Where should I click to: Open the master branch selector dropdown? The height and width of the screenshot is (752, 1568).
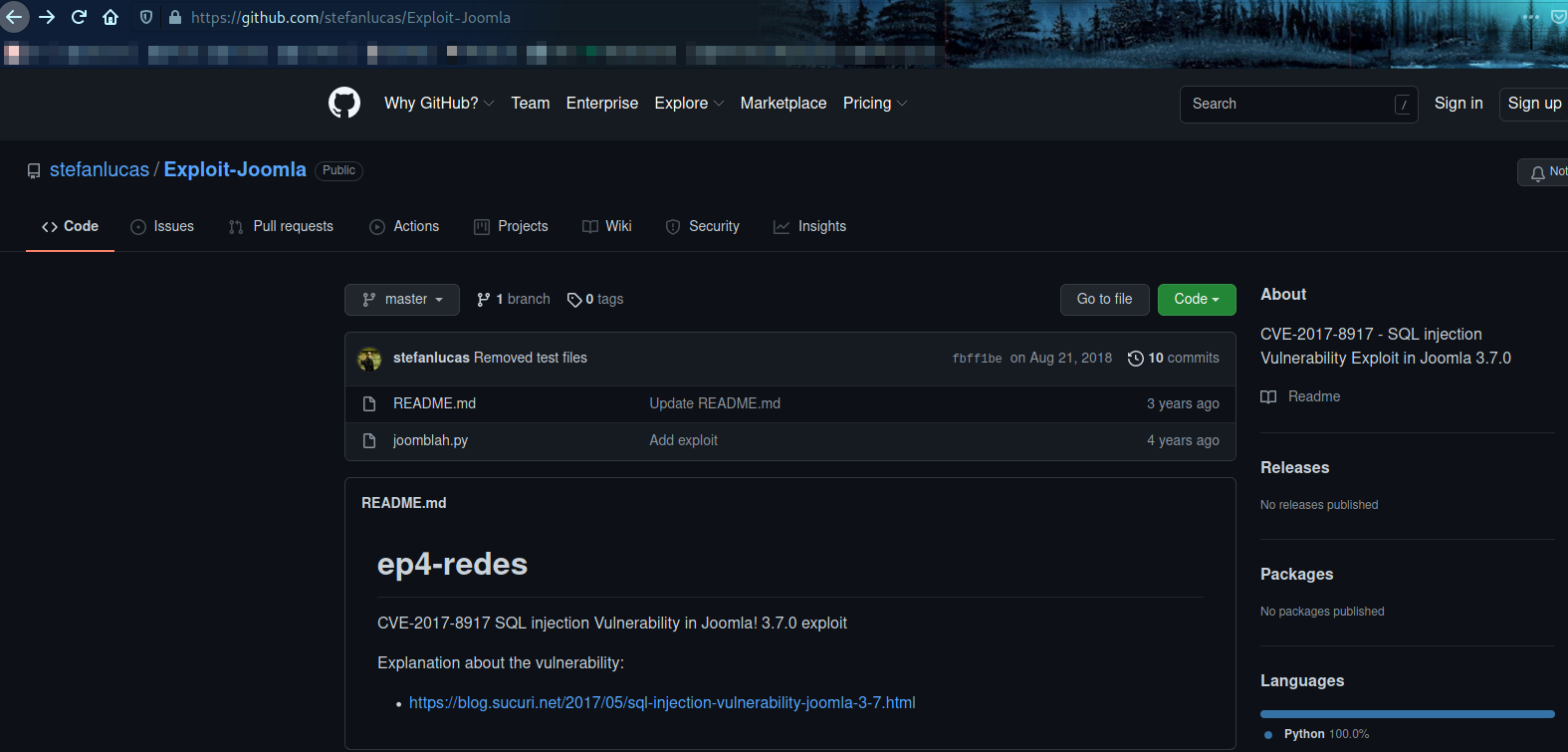pyautogui.click(x=402, y=299)
